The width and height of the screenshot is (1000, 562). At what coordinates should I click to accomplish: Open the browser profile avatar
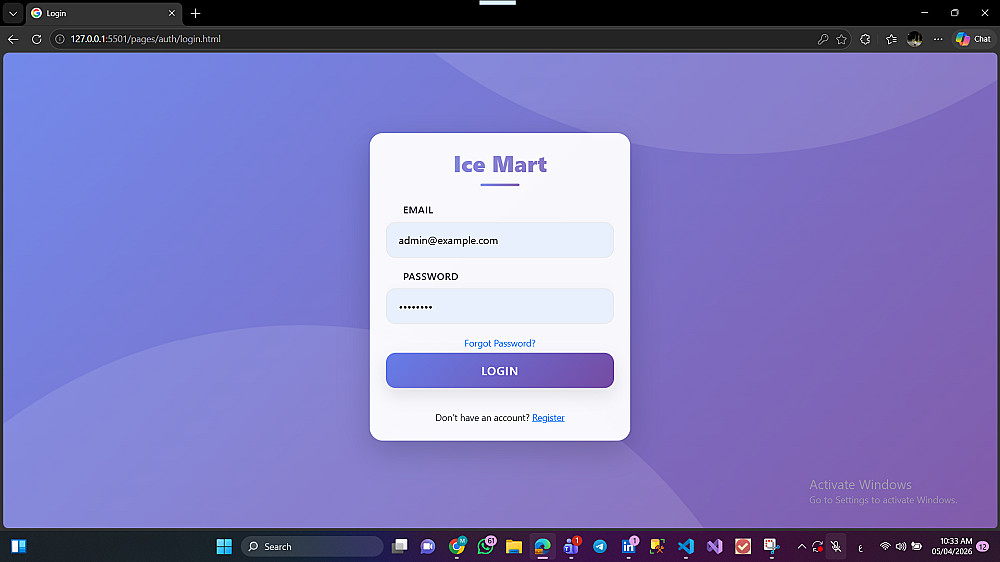915,39
